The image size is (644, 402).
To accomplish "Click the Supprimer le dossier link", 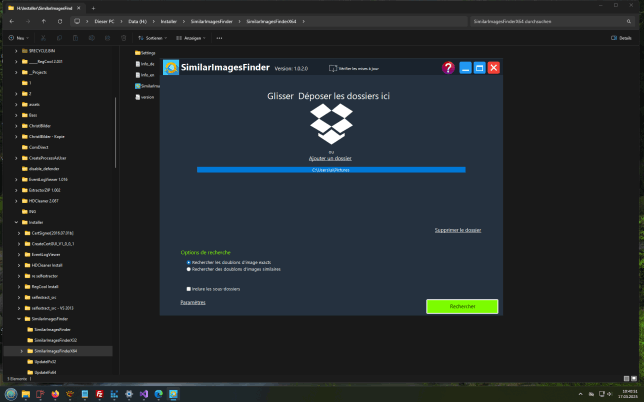I will [x=457, y=230].
